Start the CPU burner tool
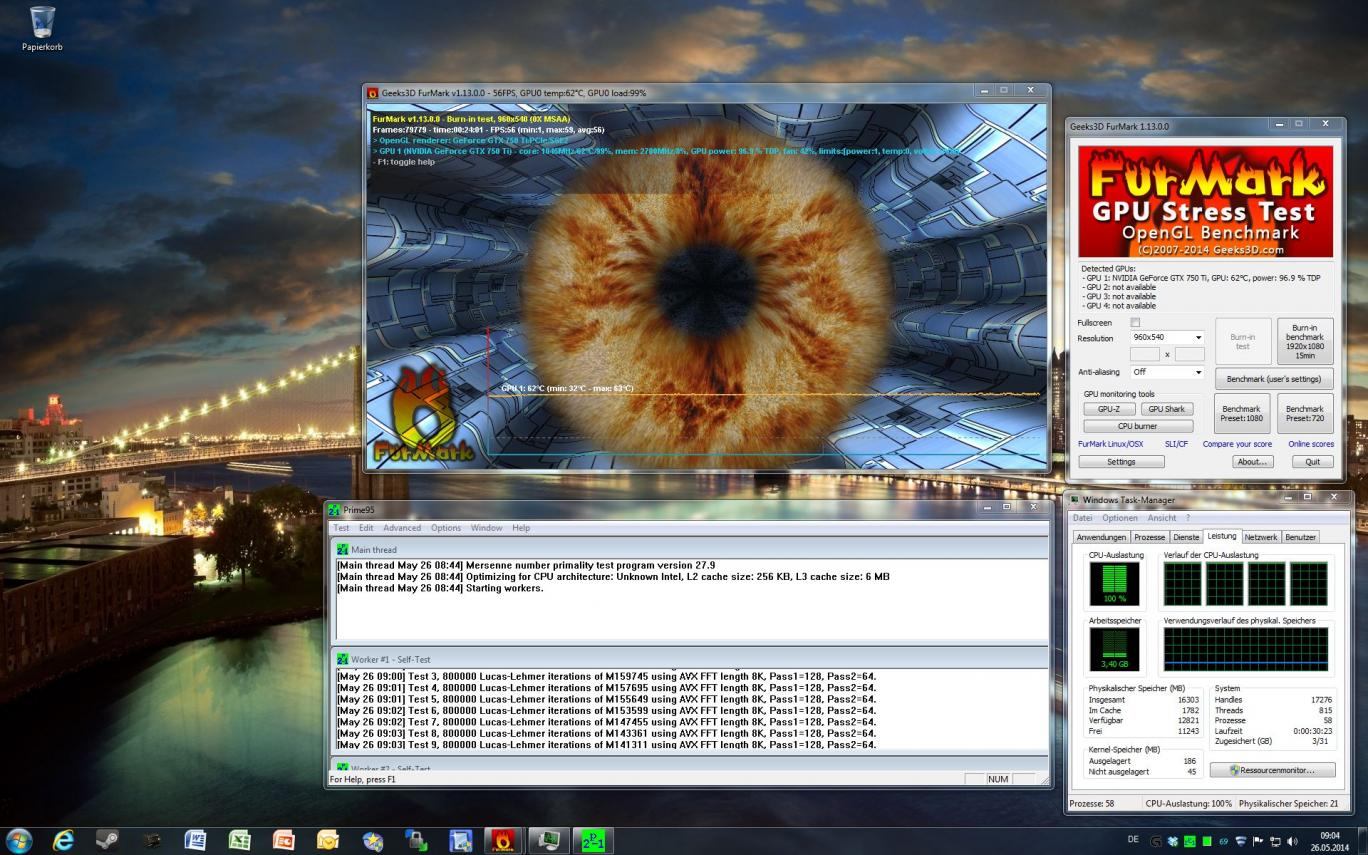Image resolution: width=1368 pixels, height=855 pixels. pyautogui.click(x=1137, y=426)
